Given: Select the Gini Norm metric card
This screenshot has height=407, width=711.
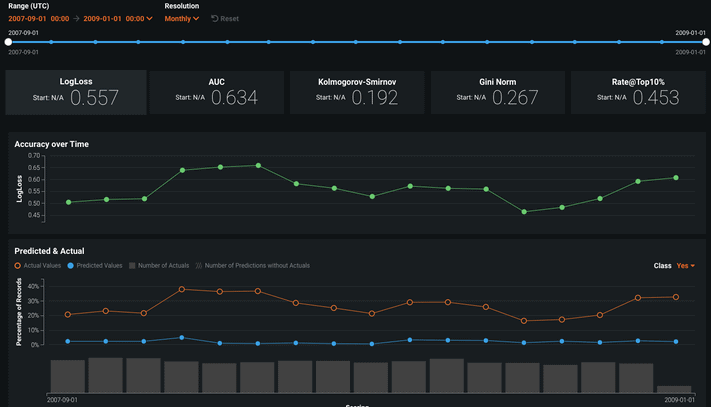Looking at the screenshot, I should click(497, 92).
